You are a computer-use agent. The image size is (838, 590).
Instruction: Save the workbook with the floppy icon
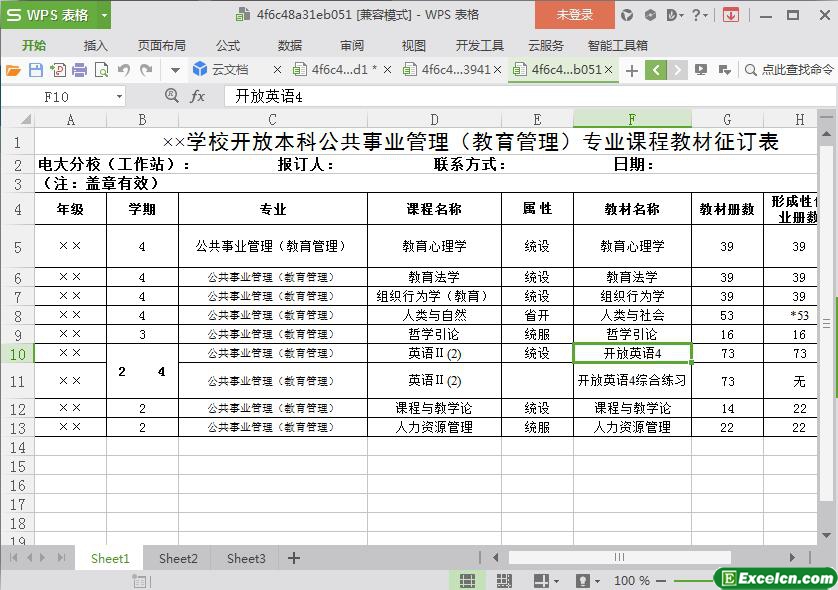[x=36, y=70]
